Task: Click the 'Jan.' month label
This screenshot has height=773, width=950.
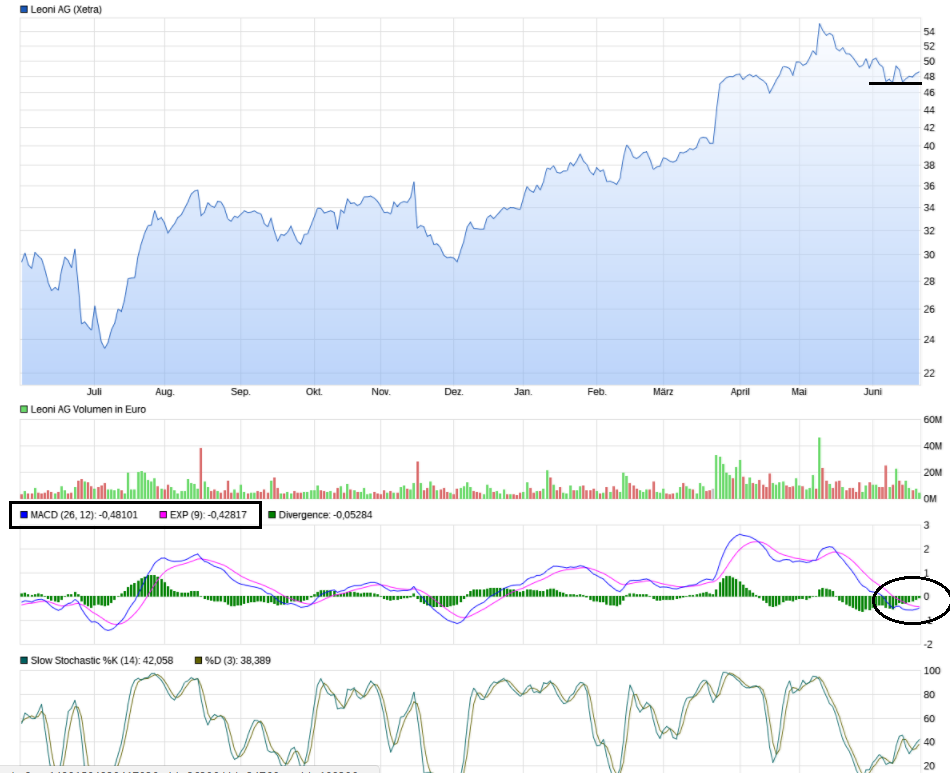Action: (x=523, y=392)
